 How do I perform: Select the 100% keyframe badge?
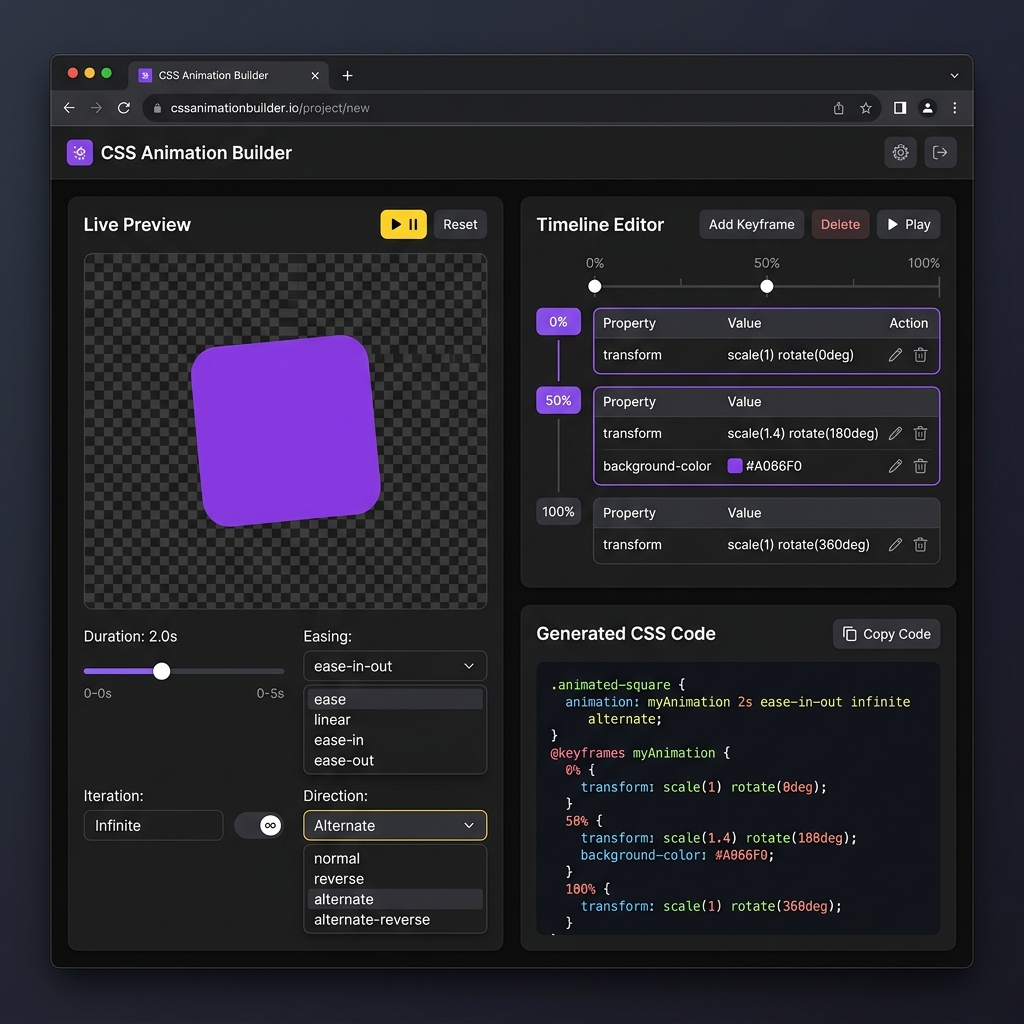pyautogui.click(x=558, y=511)
